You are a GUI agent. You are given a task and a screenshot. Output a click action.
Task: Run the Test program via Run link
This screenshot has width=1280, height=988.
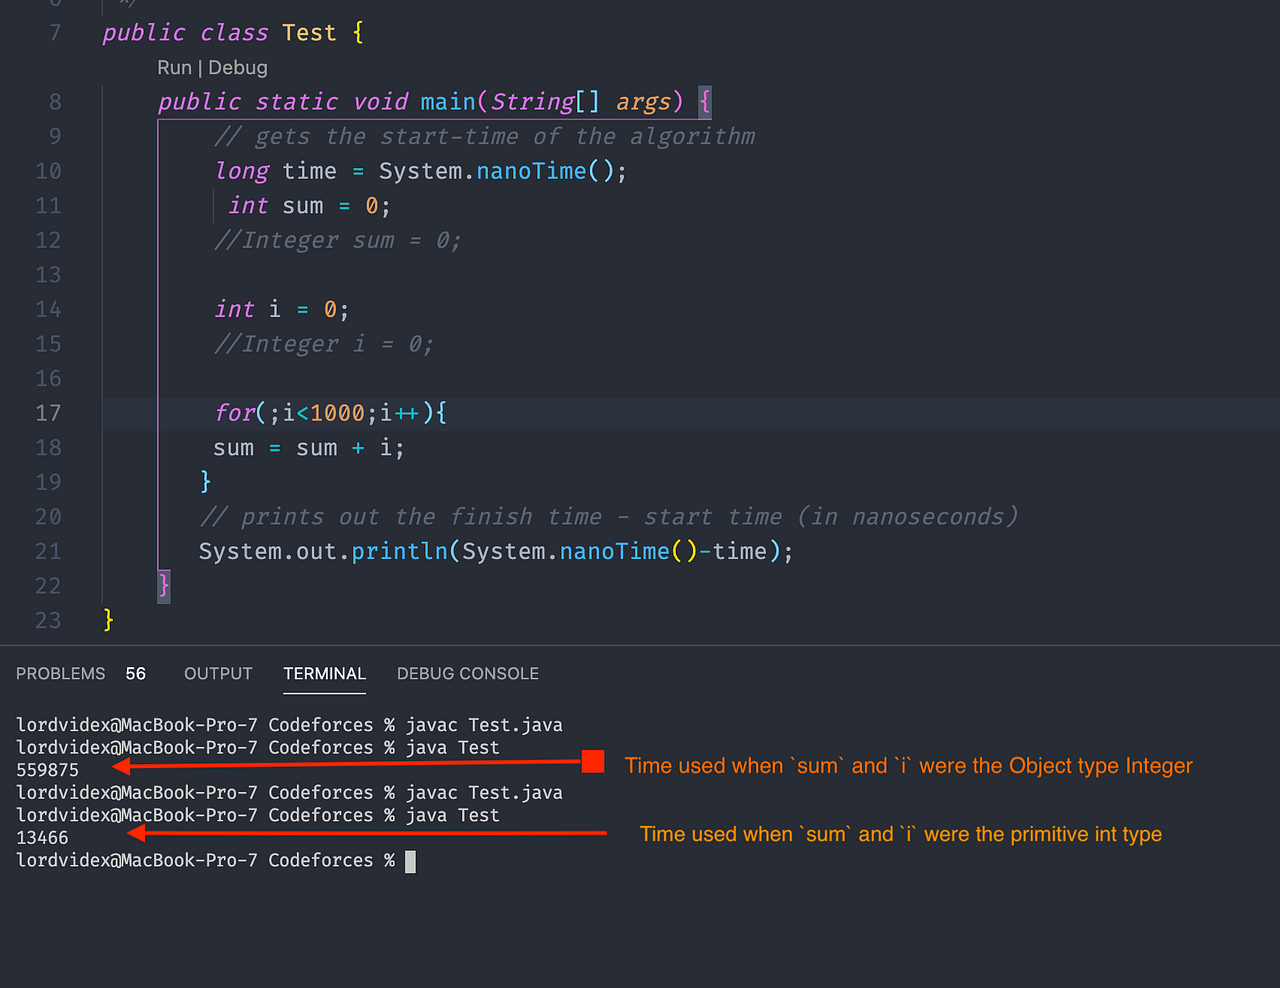(x=174, y=67)
